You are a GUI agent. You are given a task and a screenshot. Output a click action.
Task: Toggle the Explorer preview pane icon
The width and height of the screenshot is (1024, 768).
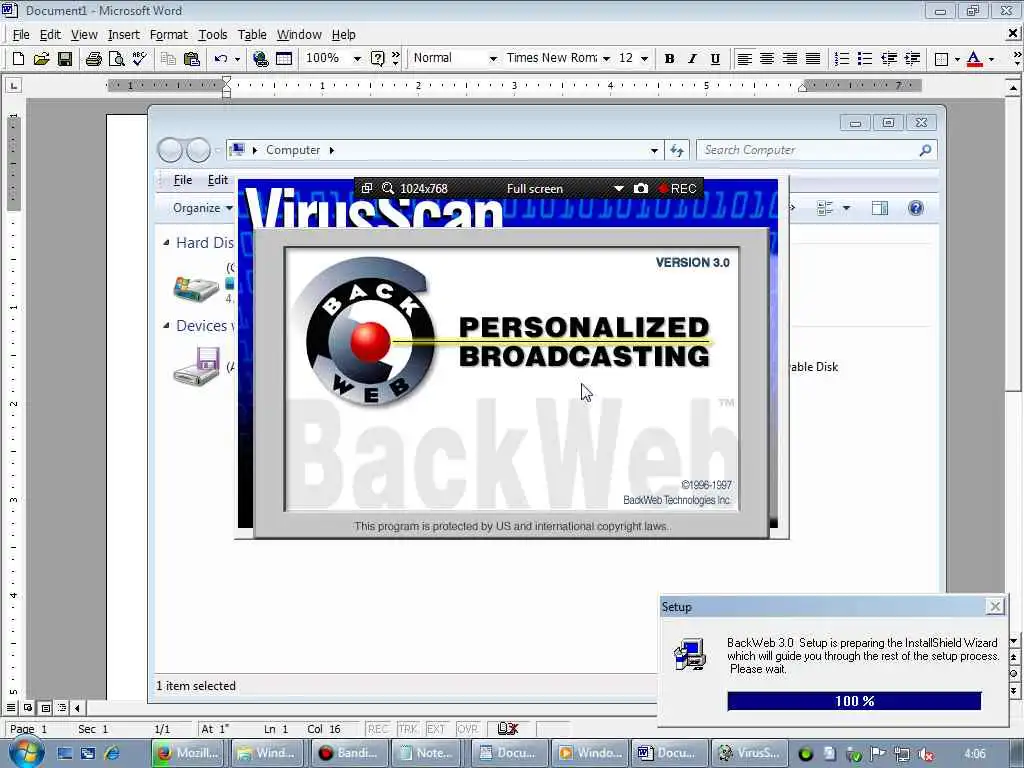click(880, 208)
